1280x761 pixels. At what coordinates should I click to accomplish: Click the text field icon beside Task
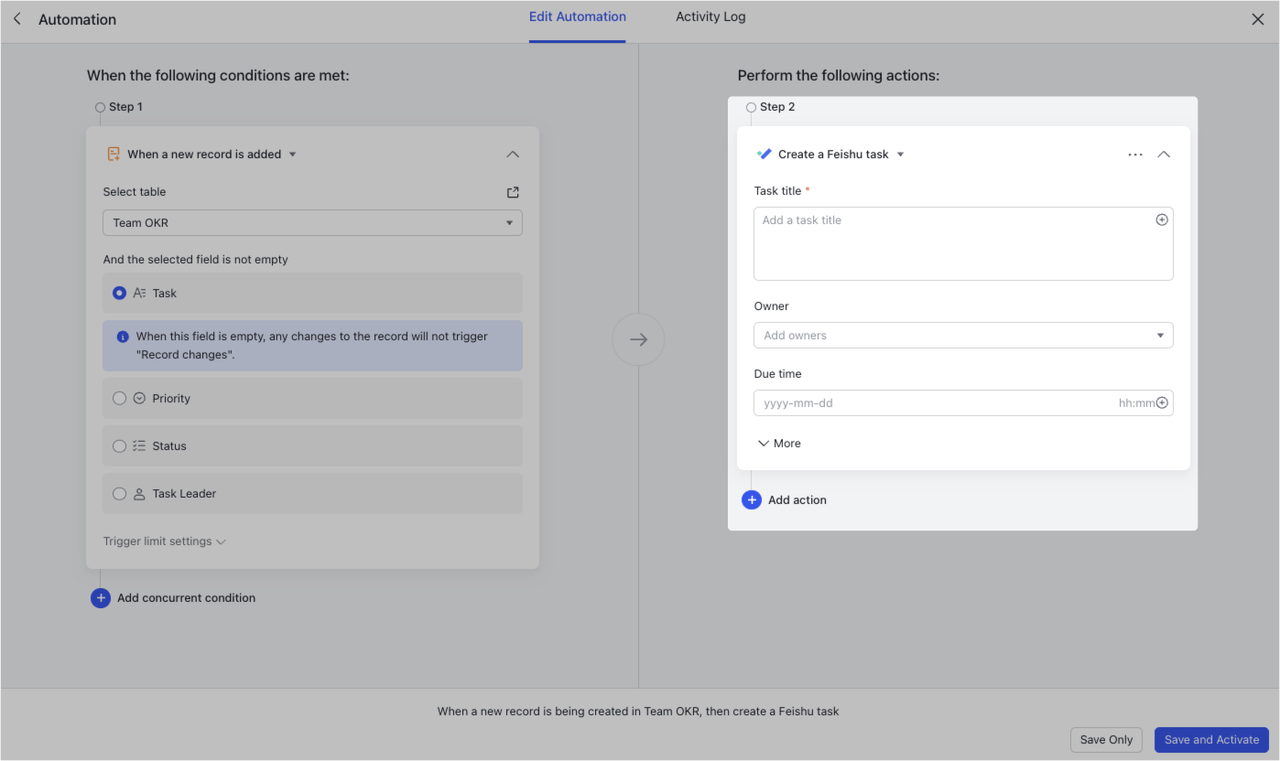[140, 293]
